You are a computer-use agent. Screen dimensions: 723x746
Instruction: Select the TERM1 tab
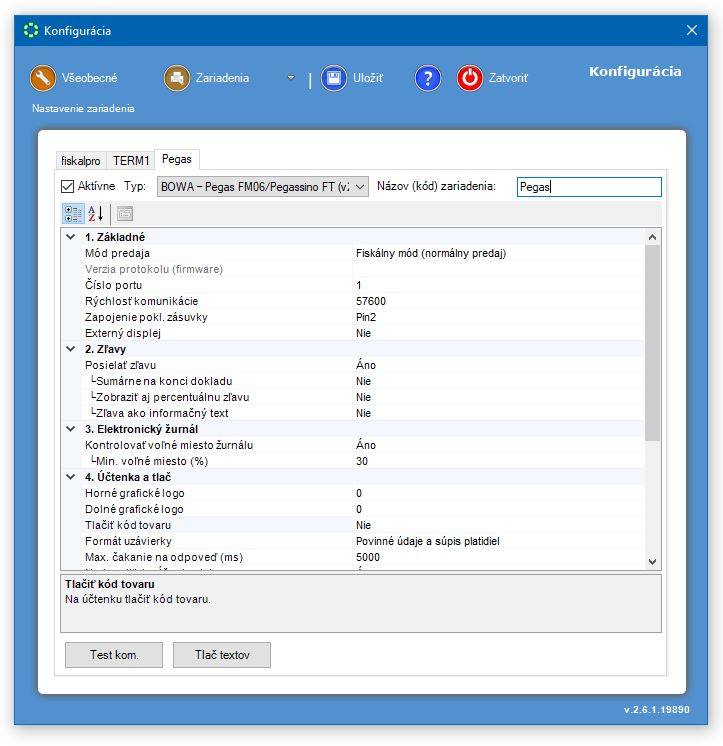(131, 160)
